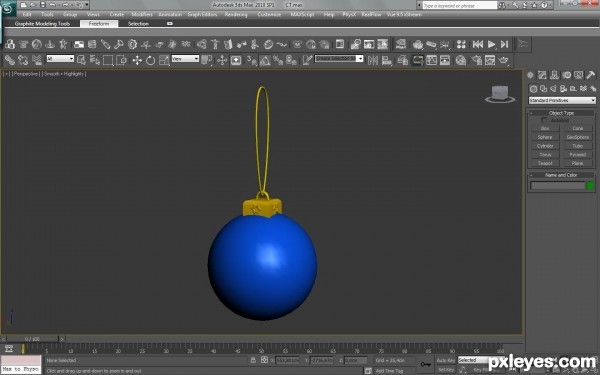Click the Align tool icon
Screen dimensions: 600x375
pyautogui.click(x=386, y=60)
